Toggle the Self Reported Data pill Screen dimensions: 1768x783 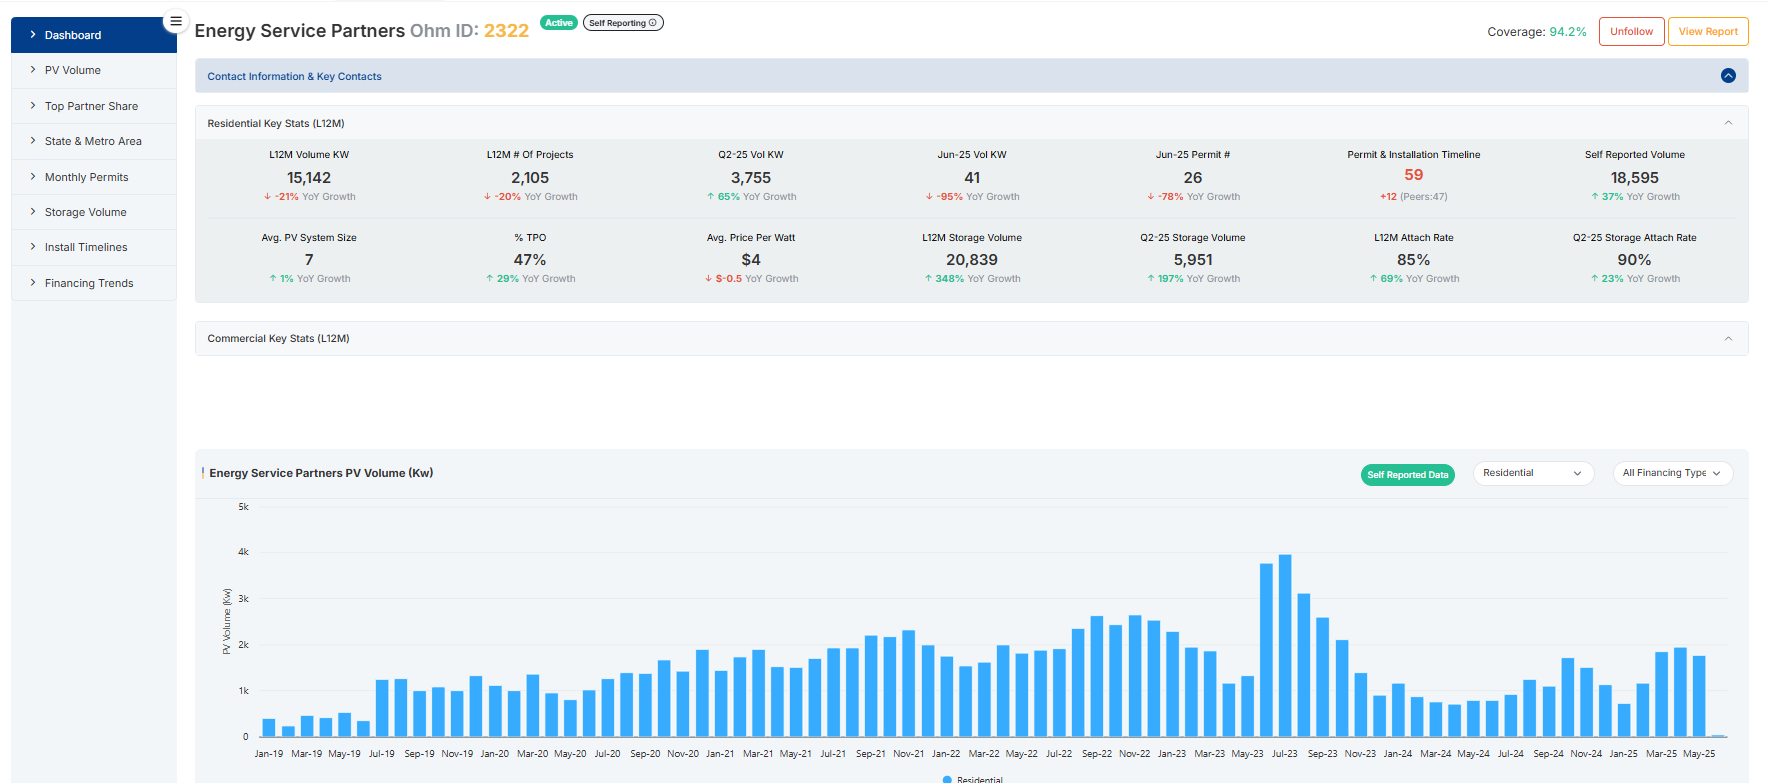(x=1407, y=475)
